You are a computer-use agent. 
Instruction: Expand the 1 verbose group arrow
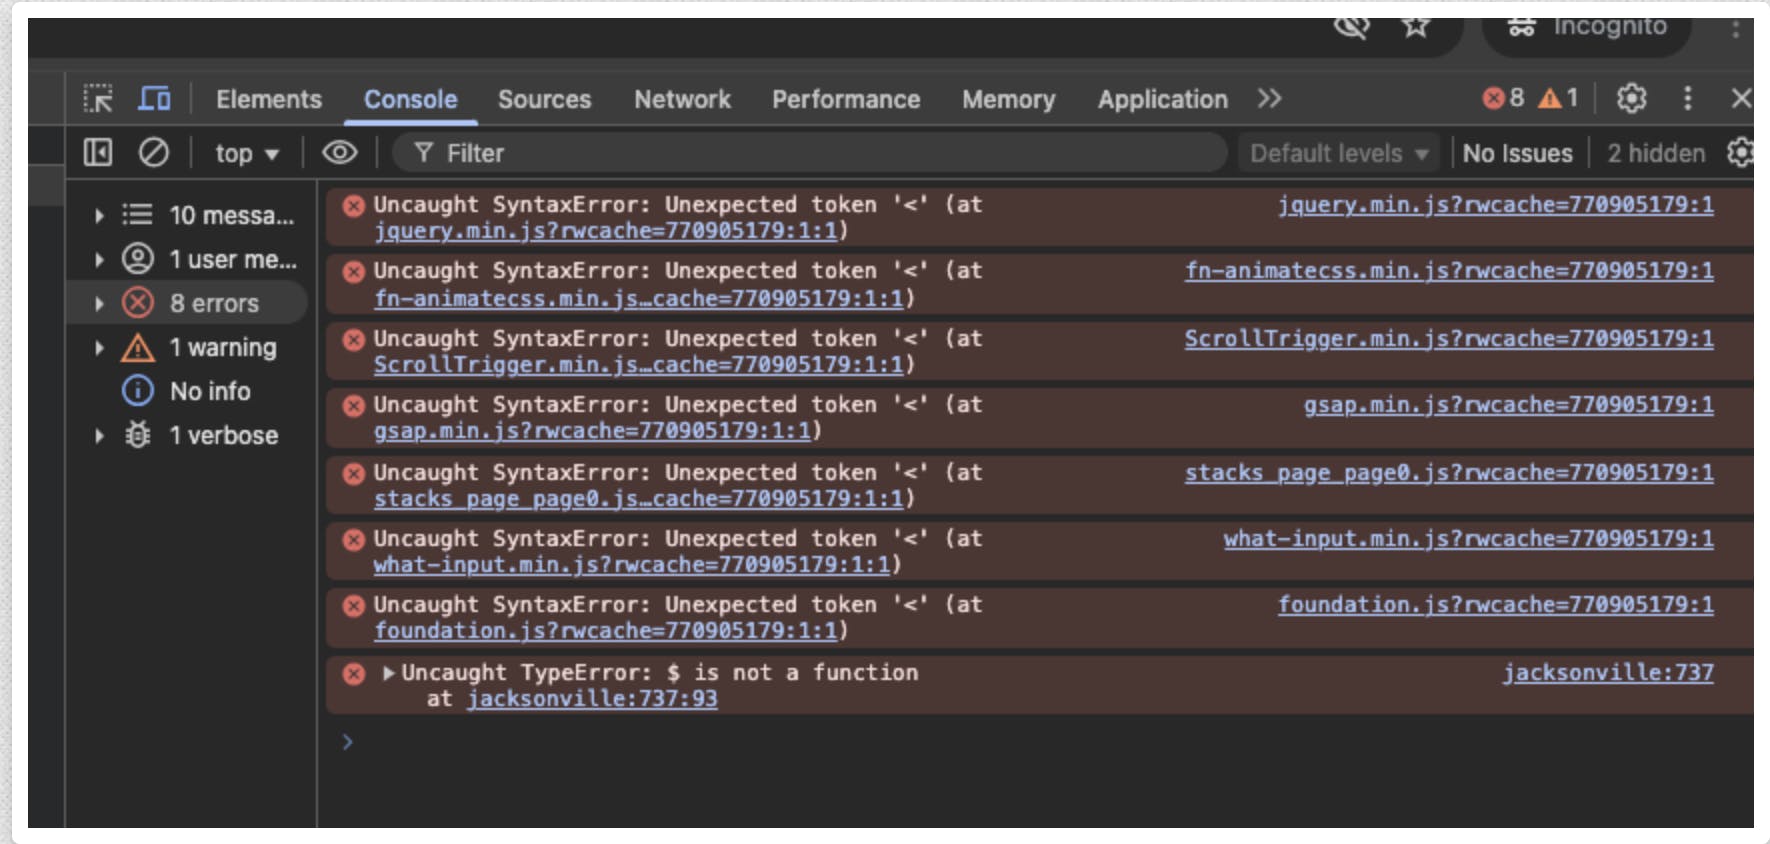pyautogui.click(x=98, y=435)
